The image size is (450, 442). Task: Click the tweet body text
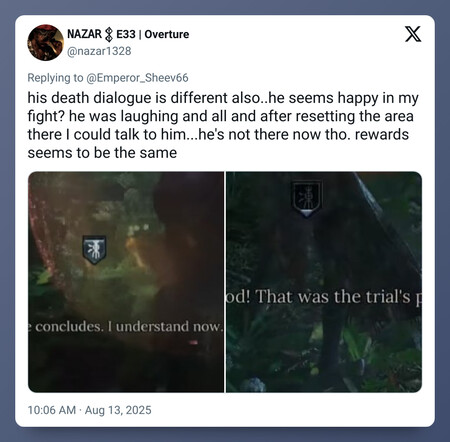pyautogui.click(x=223, y=125)
